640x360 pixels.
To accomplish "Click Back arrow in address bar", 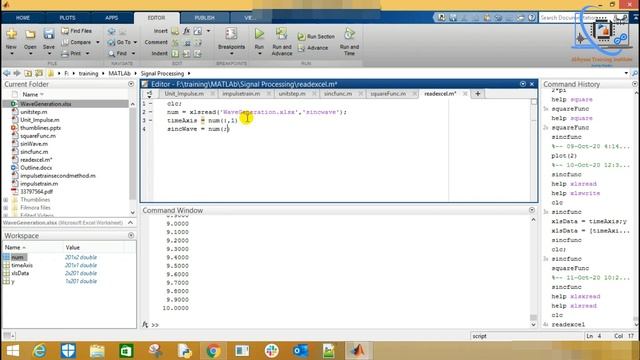I will [7, 73].
